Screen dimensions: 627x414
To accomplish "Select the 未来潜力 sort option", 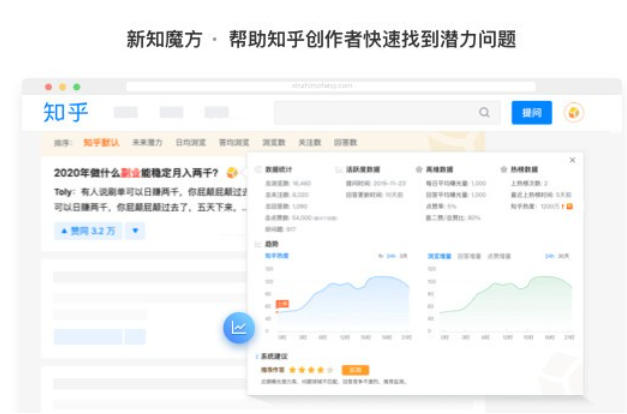I will 147,142.
